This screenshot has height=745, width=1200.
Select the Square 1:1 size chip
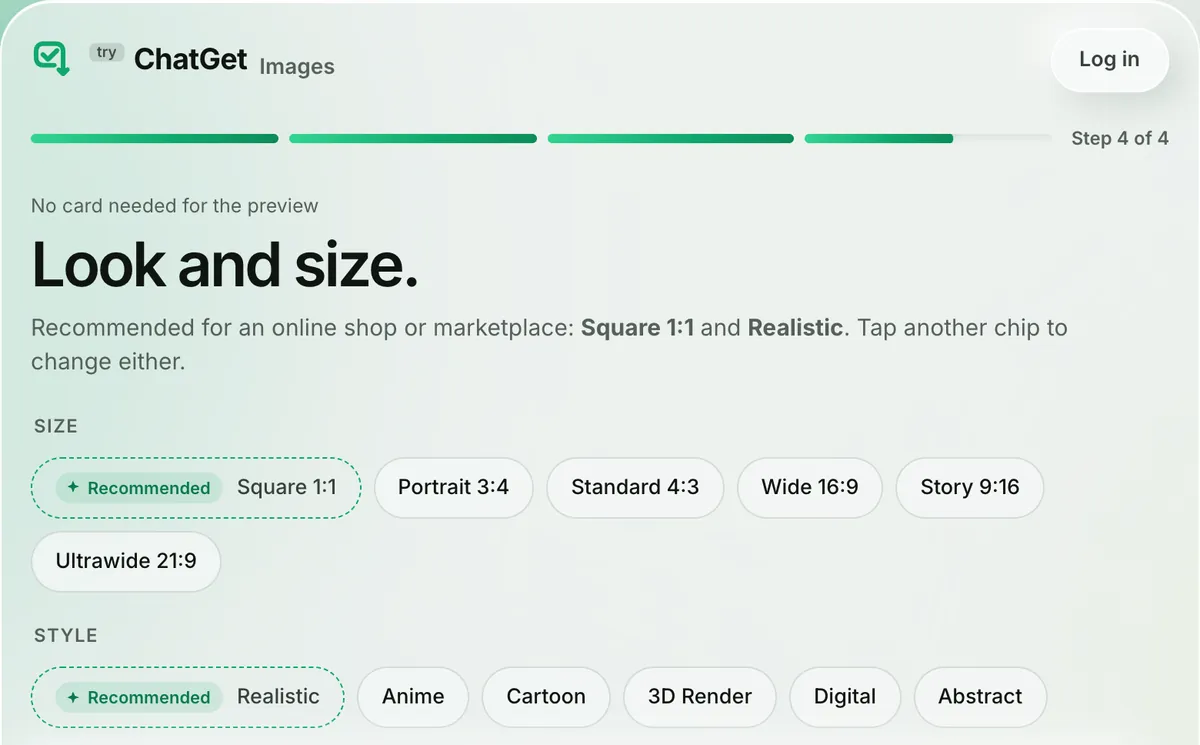pos(196,488)
